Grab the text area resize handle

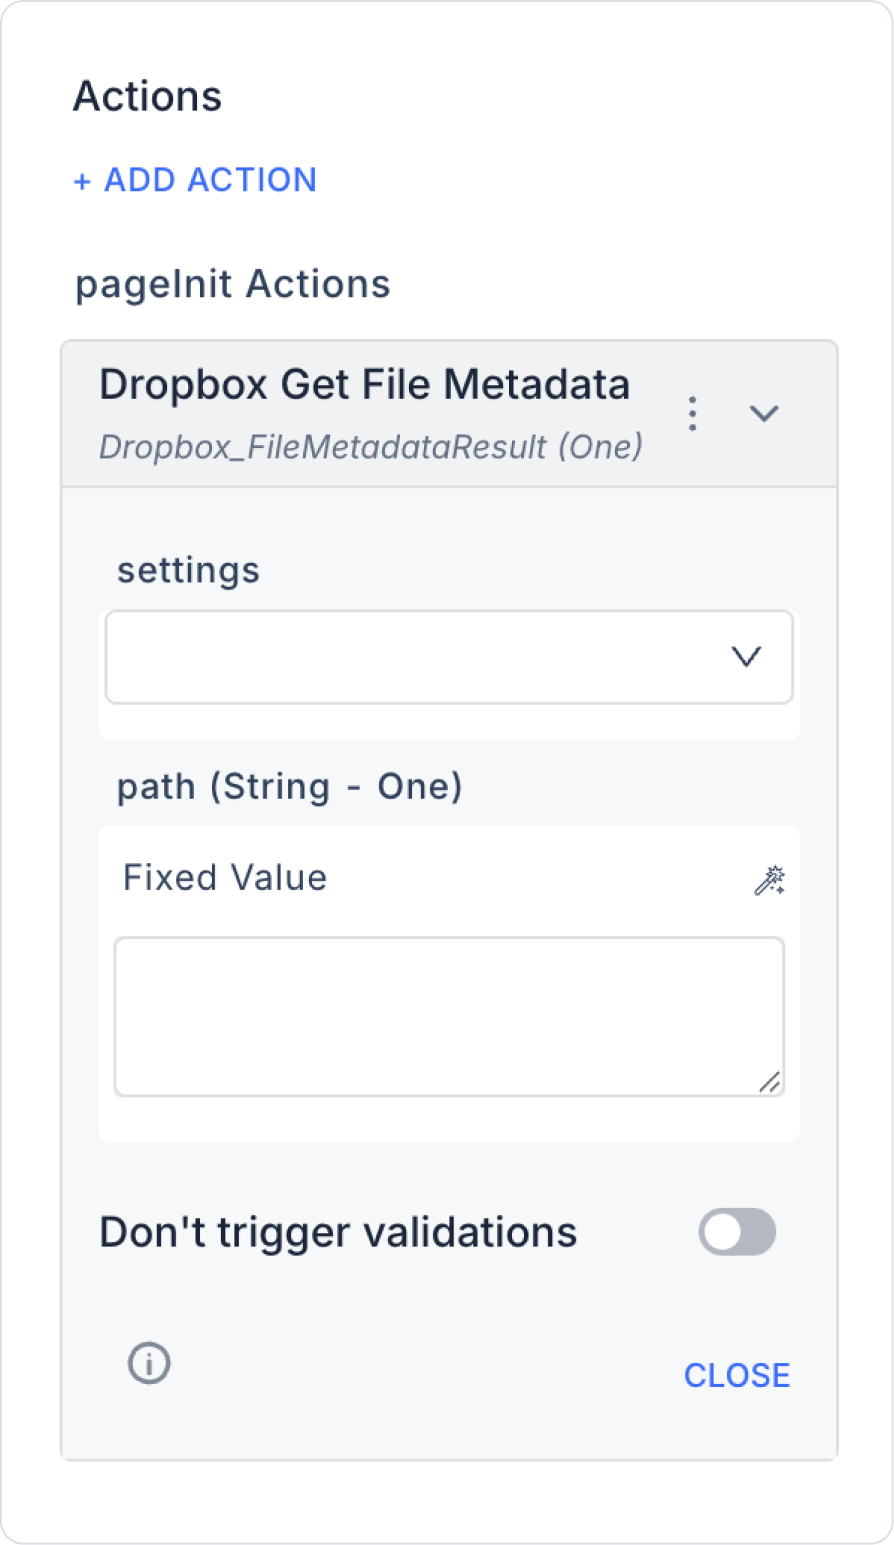tap(769, 1082)
